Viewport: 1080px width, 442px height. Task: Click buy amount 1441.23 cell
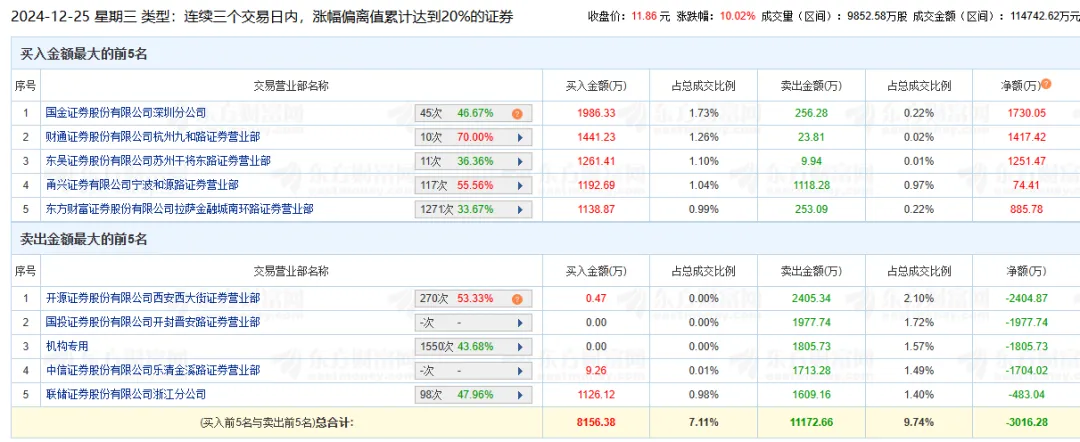(596, 136)
